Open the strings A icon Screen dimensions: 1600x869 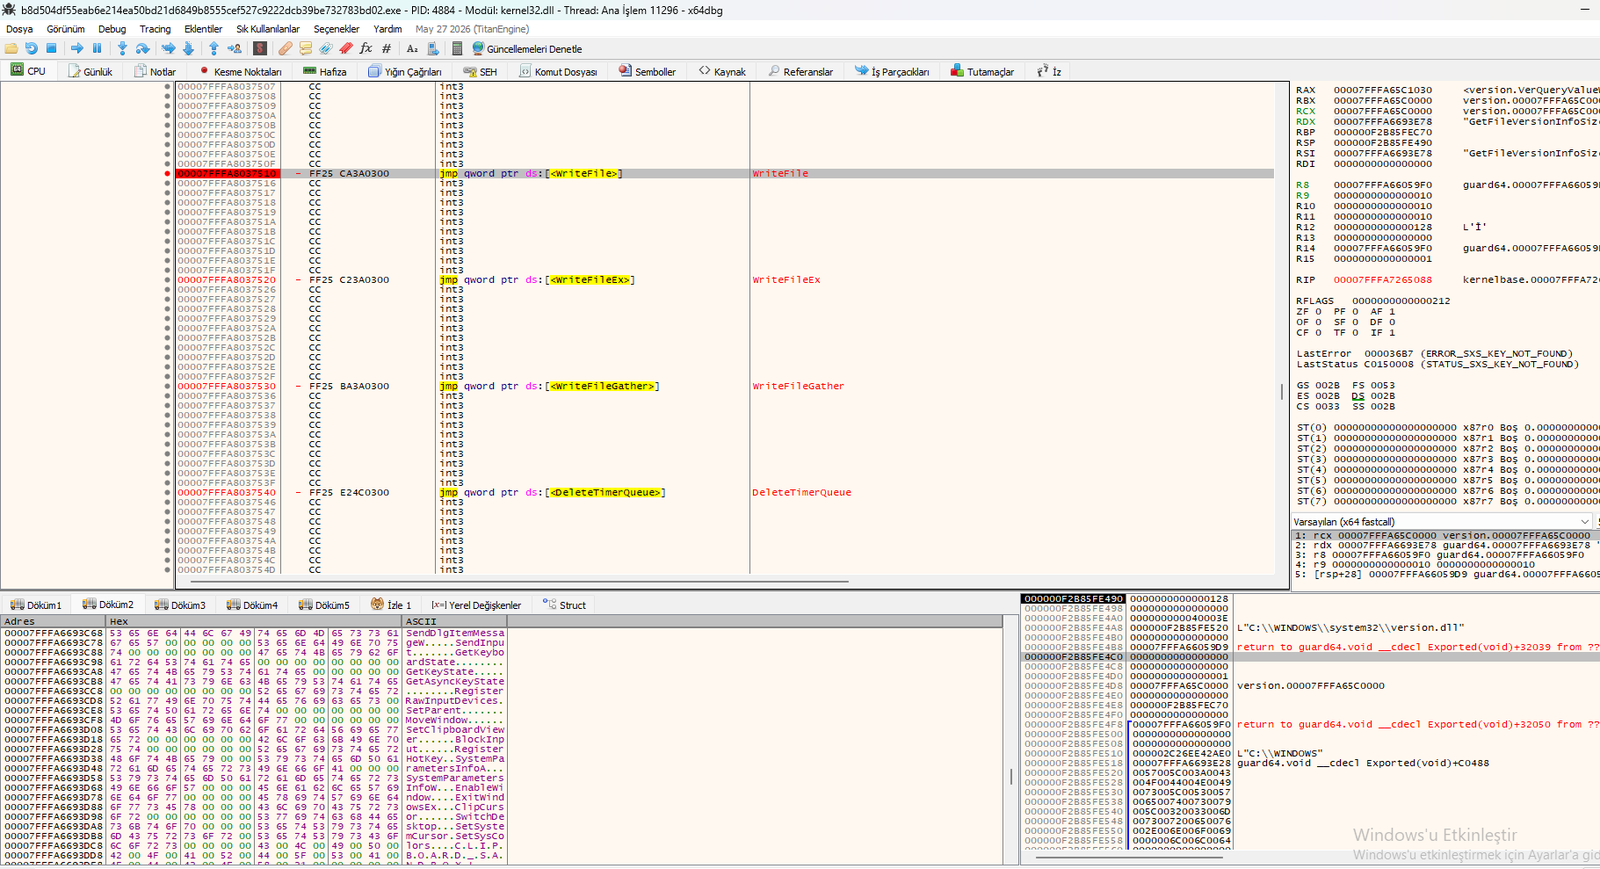point(411,48)
